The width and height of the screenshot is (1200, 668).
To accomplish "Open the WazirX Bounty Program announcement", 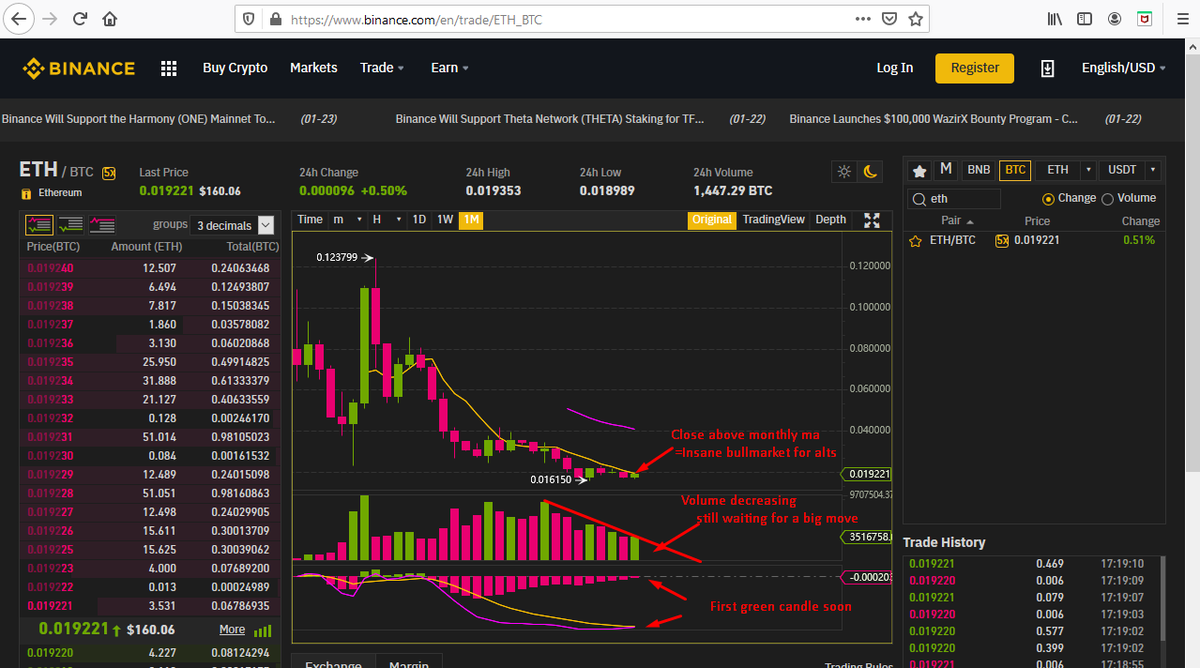I will (x=934, y=119).
